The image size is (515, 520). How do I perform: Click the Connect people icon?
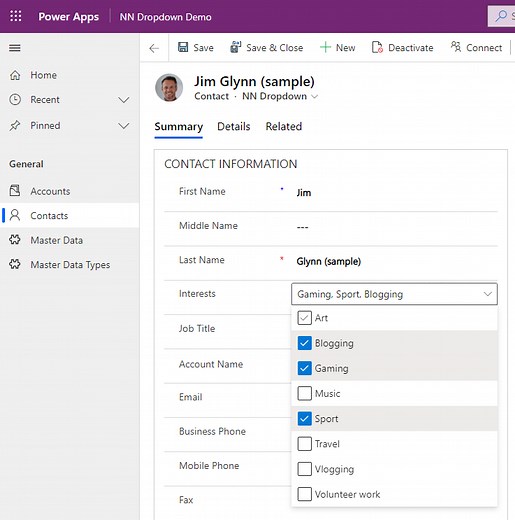456,47
